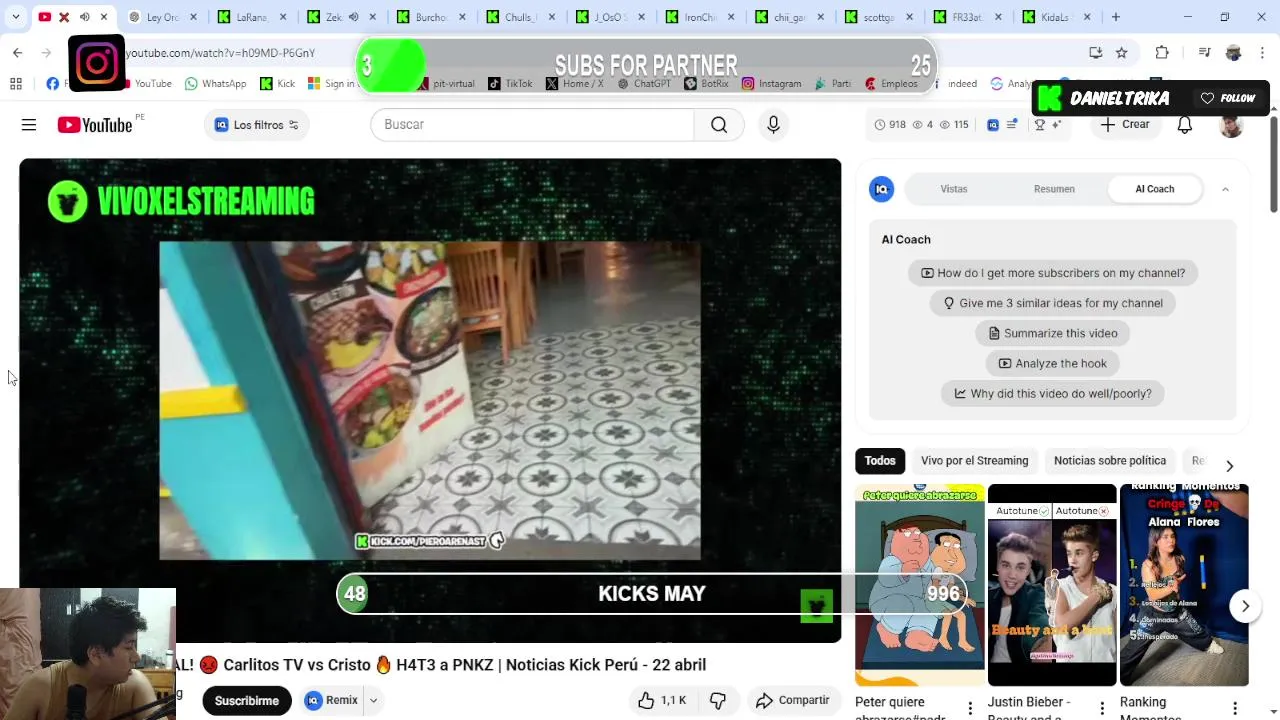The height and width of the screenshot is (720, 1280).
Task: Open the apps grid in the bookmarks bar
Action: pyautogui.click(x=16, y=84)
